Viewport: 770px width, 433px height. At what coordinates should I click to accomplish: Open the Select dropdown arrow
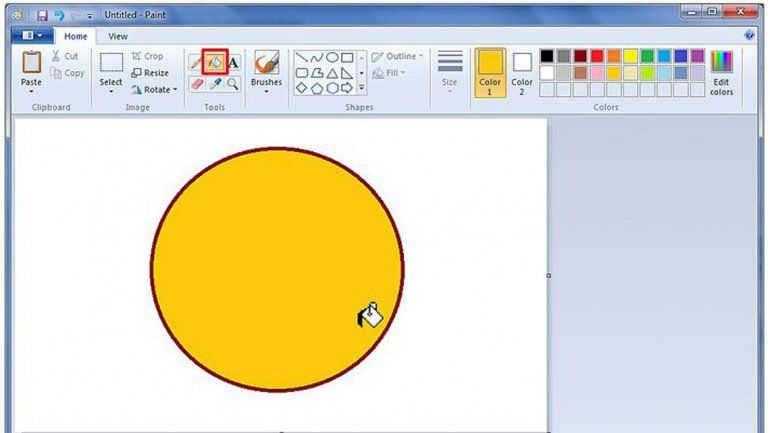click(111, 92)
